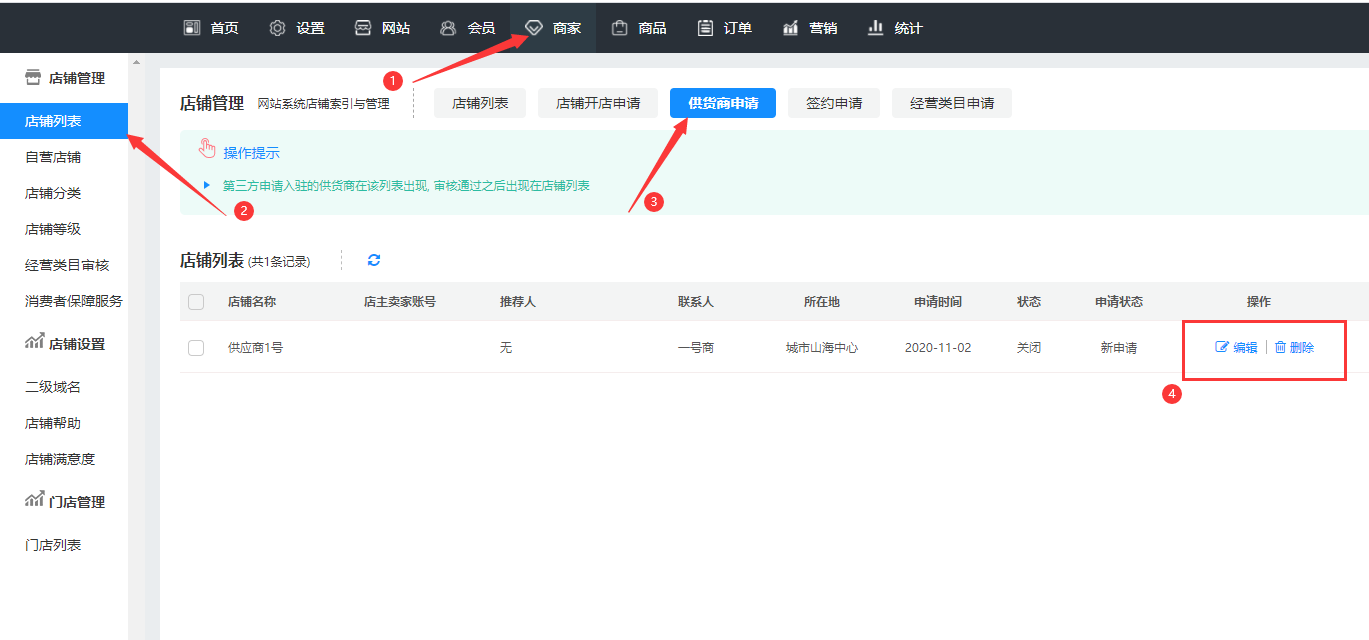Switch to the 店铺开店申请 tab
The width and height of the screenshot is (1369, 640).
(x=598, y=103)
